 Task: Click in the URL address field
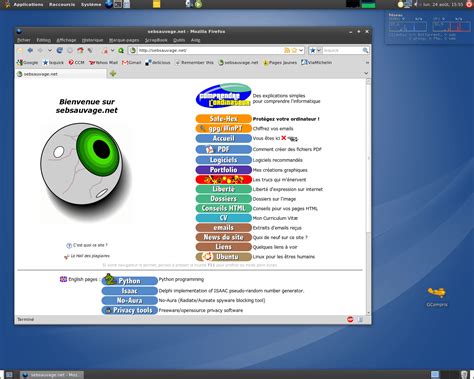(210, 50)
